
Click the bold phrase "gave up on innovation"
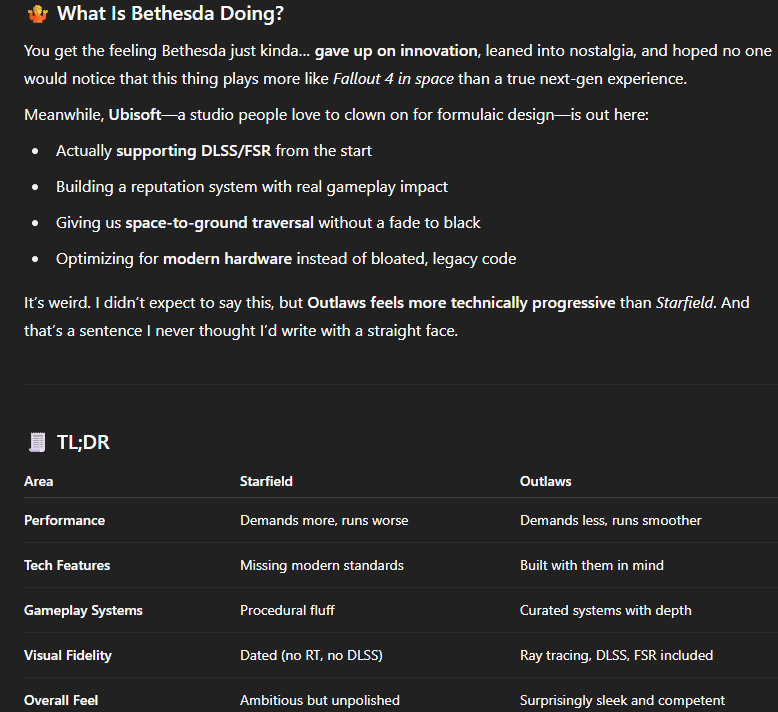pyautogui.click(x=396, y=51)
